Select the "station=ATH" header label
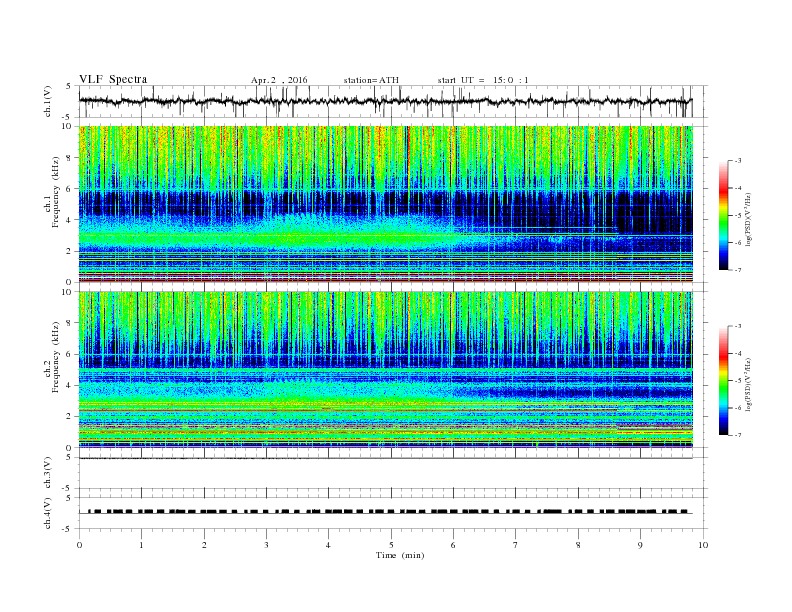 [371, 80]
